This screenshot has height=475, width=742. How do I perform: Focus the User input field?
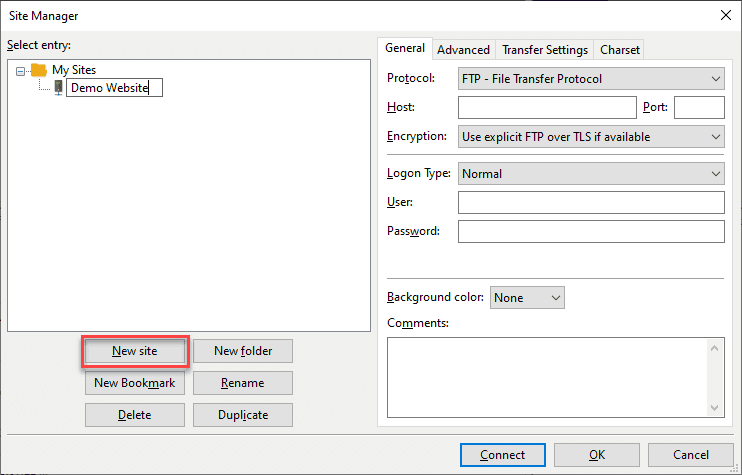click(x=591, y=202)
